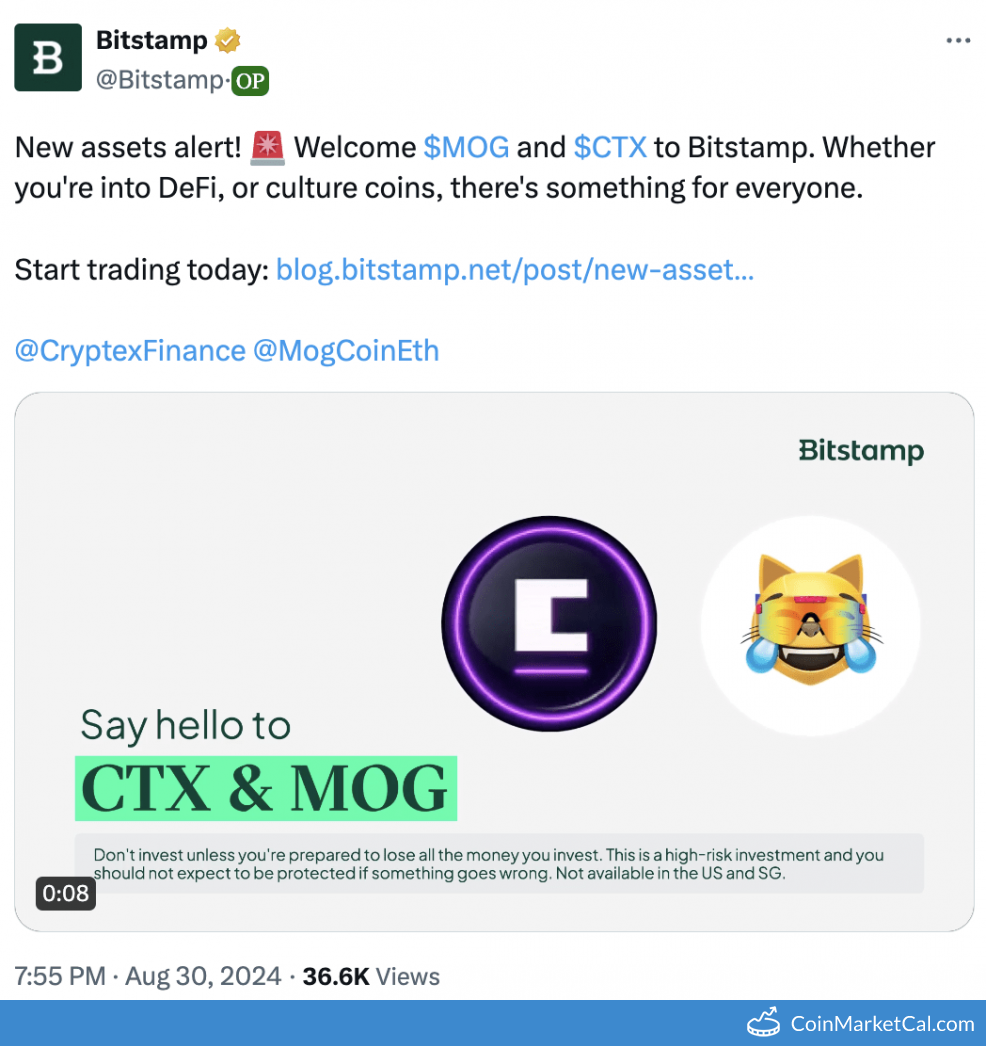
Task: Click the green OP badge
Action: [x=250, y=81]
